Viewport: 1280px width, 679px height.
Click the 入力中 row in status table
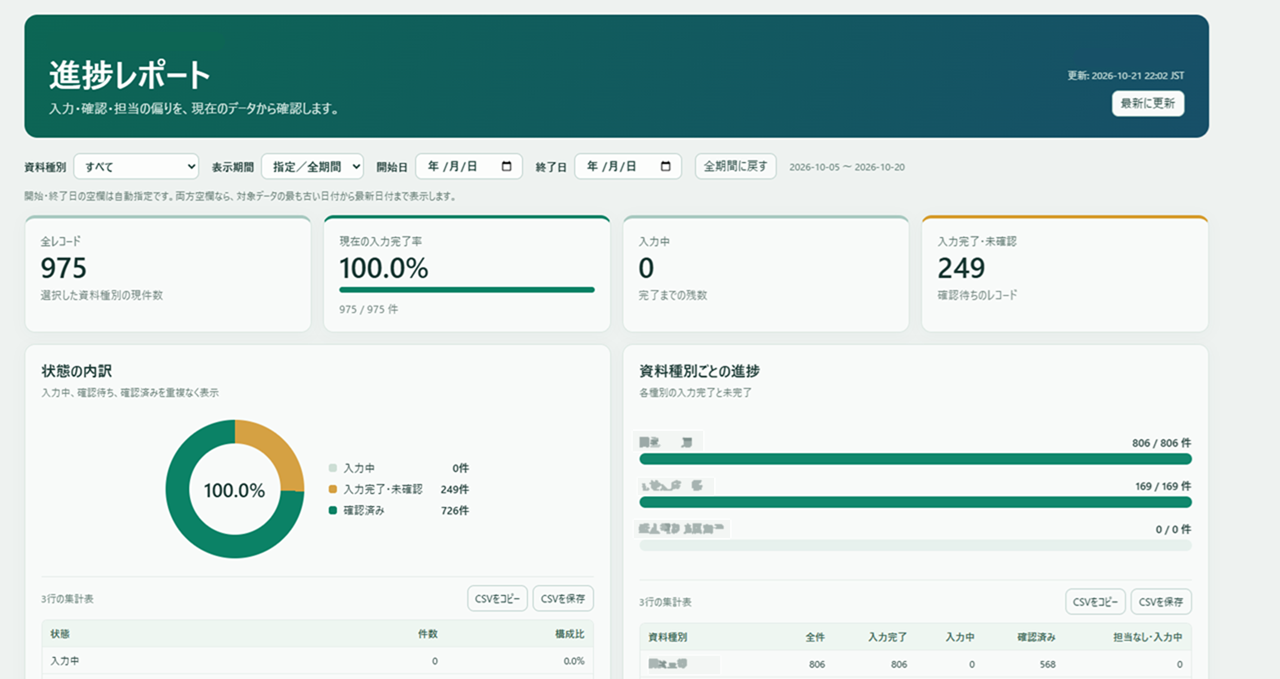pos(318,661)
